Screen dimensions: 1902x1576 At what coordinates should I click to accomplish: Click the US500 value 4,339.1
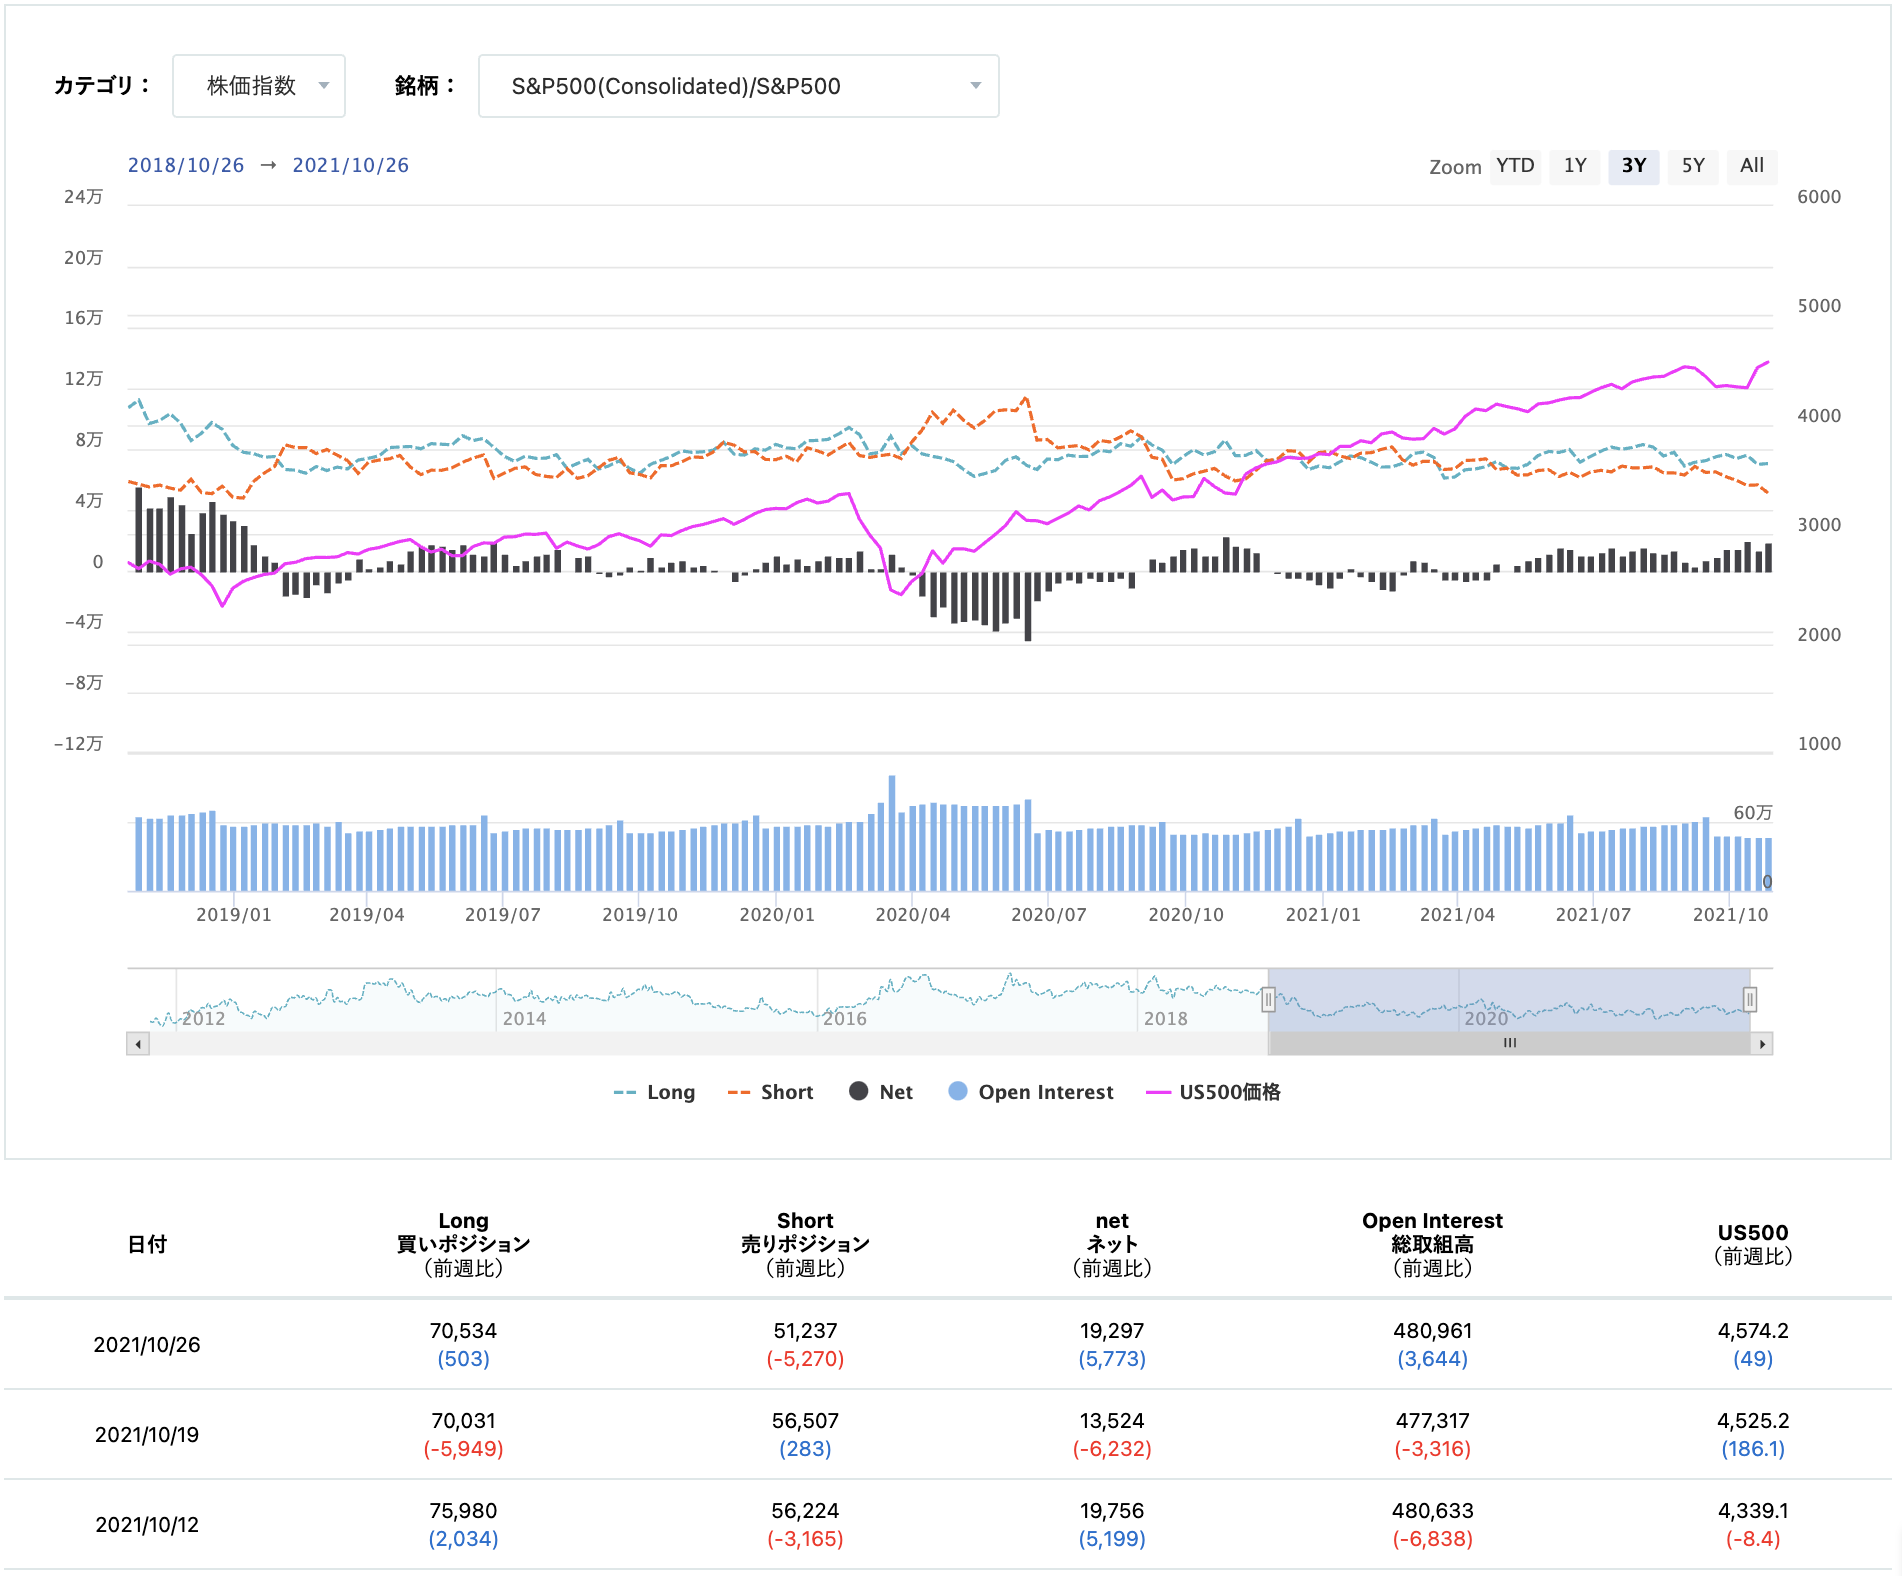1753,1511
